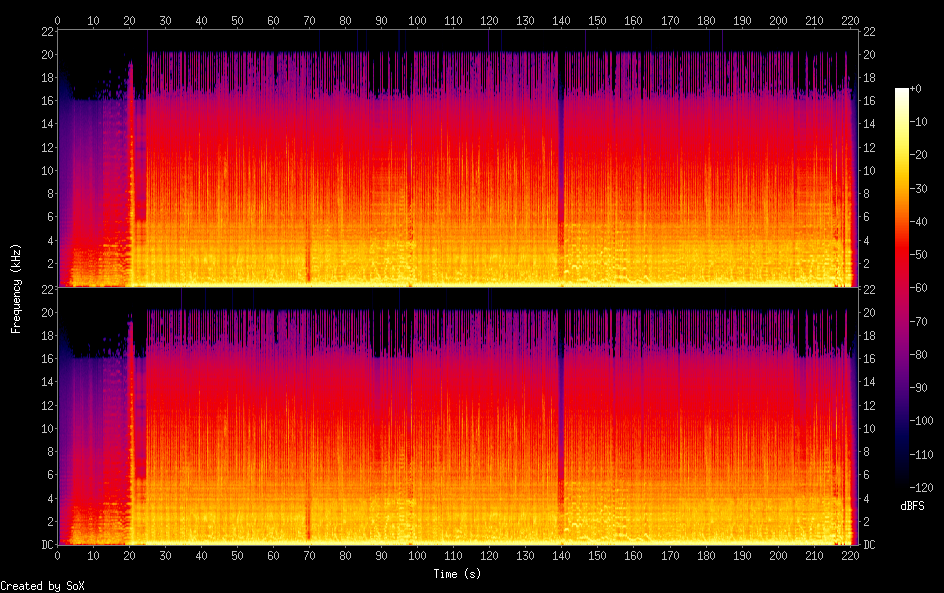Select the "-70" value on the color scale
Viewport: 944px width, 593px height.
(918, 321)
